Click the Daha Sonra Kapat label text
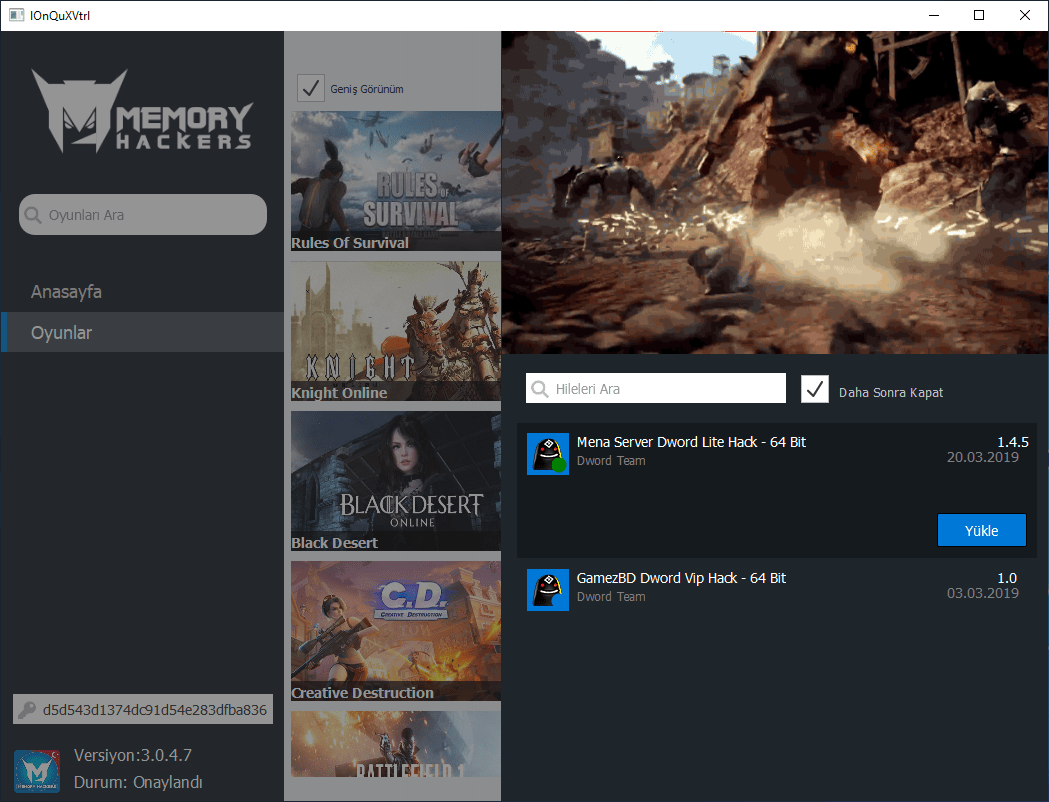The image size is (1049, 802). [890, 393]
